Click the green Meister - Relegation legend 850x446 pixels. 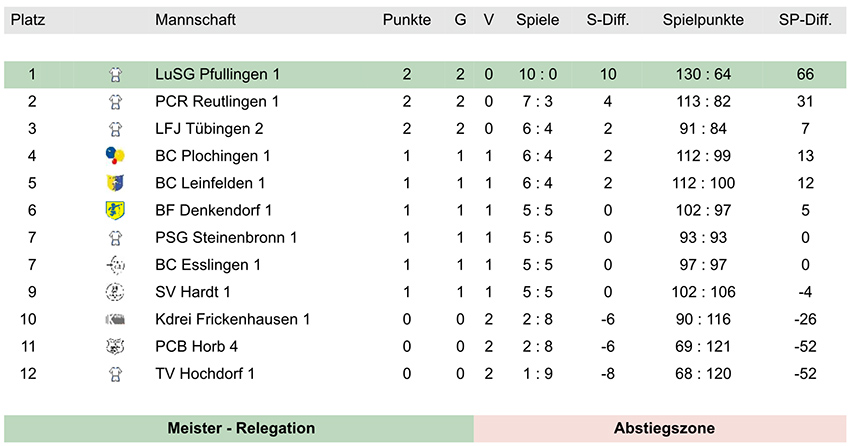click(239, 428)
